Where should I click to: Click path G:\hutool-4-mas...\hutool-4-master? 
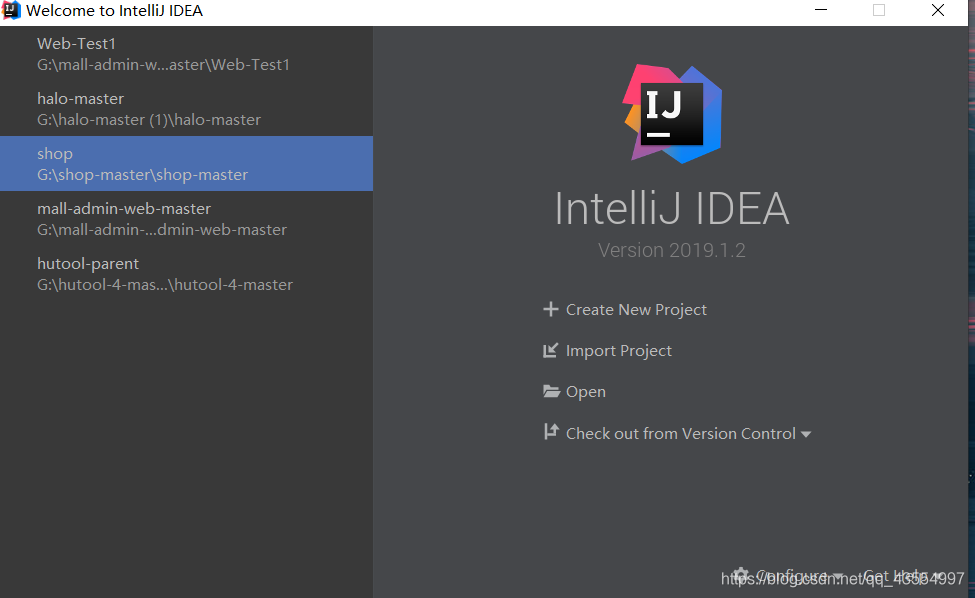tap(165, 285)
